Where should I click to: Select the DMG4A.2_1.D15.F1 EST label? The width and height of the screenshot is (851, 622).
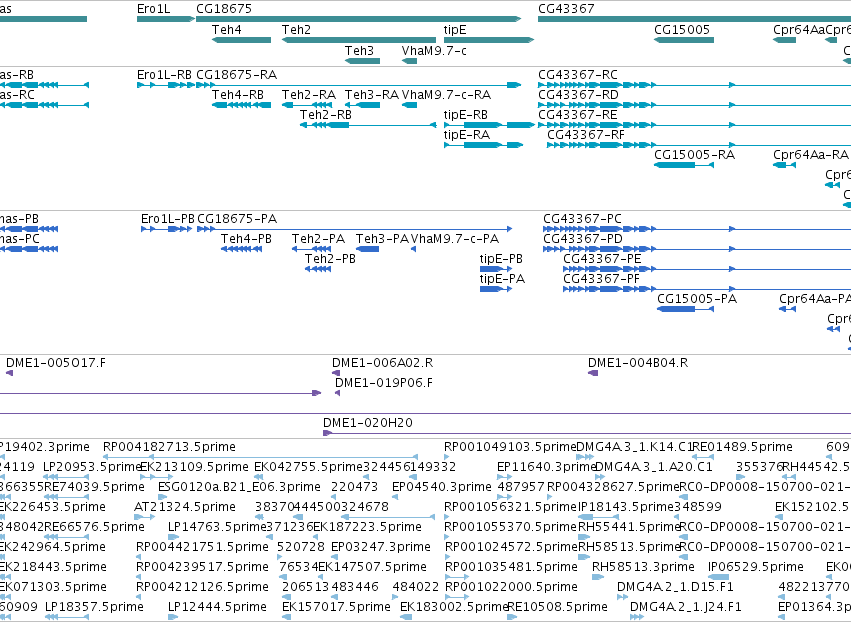pyautogui.click(x=676, y=588)
